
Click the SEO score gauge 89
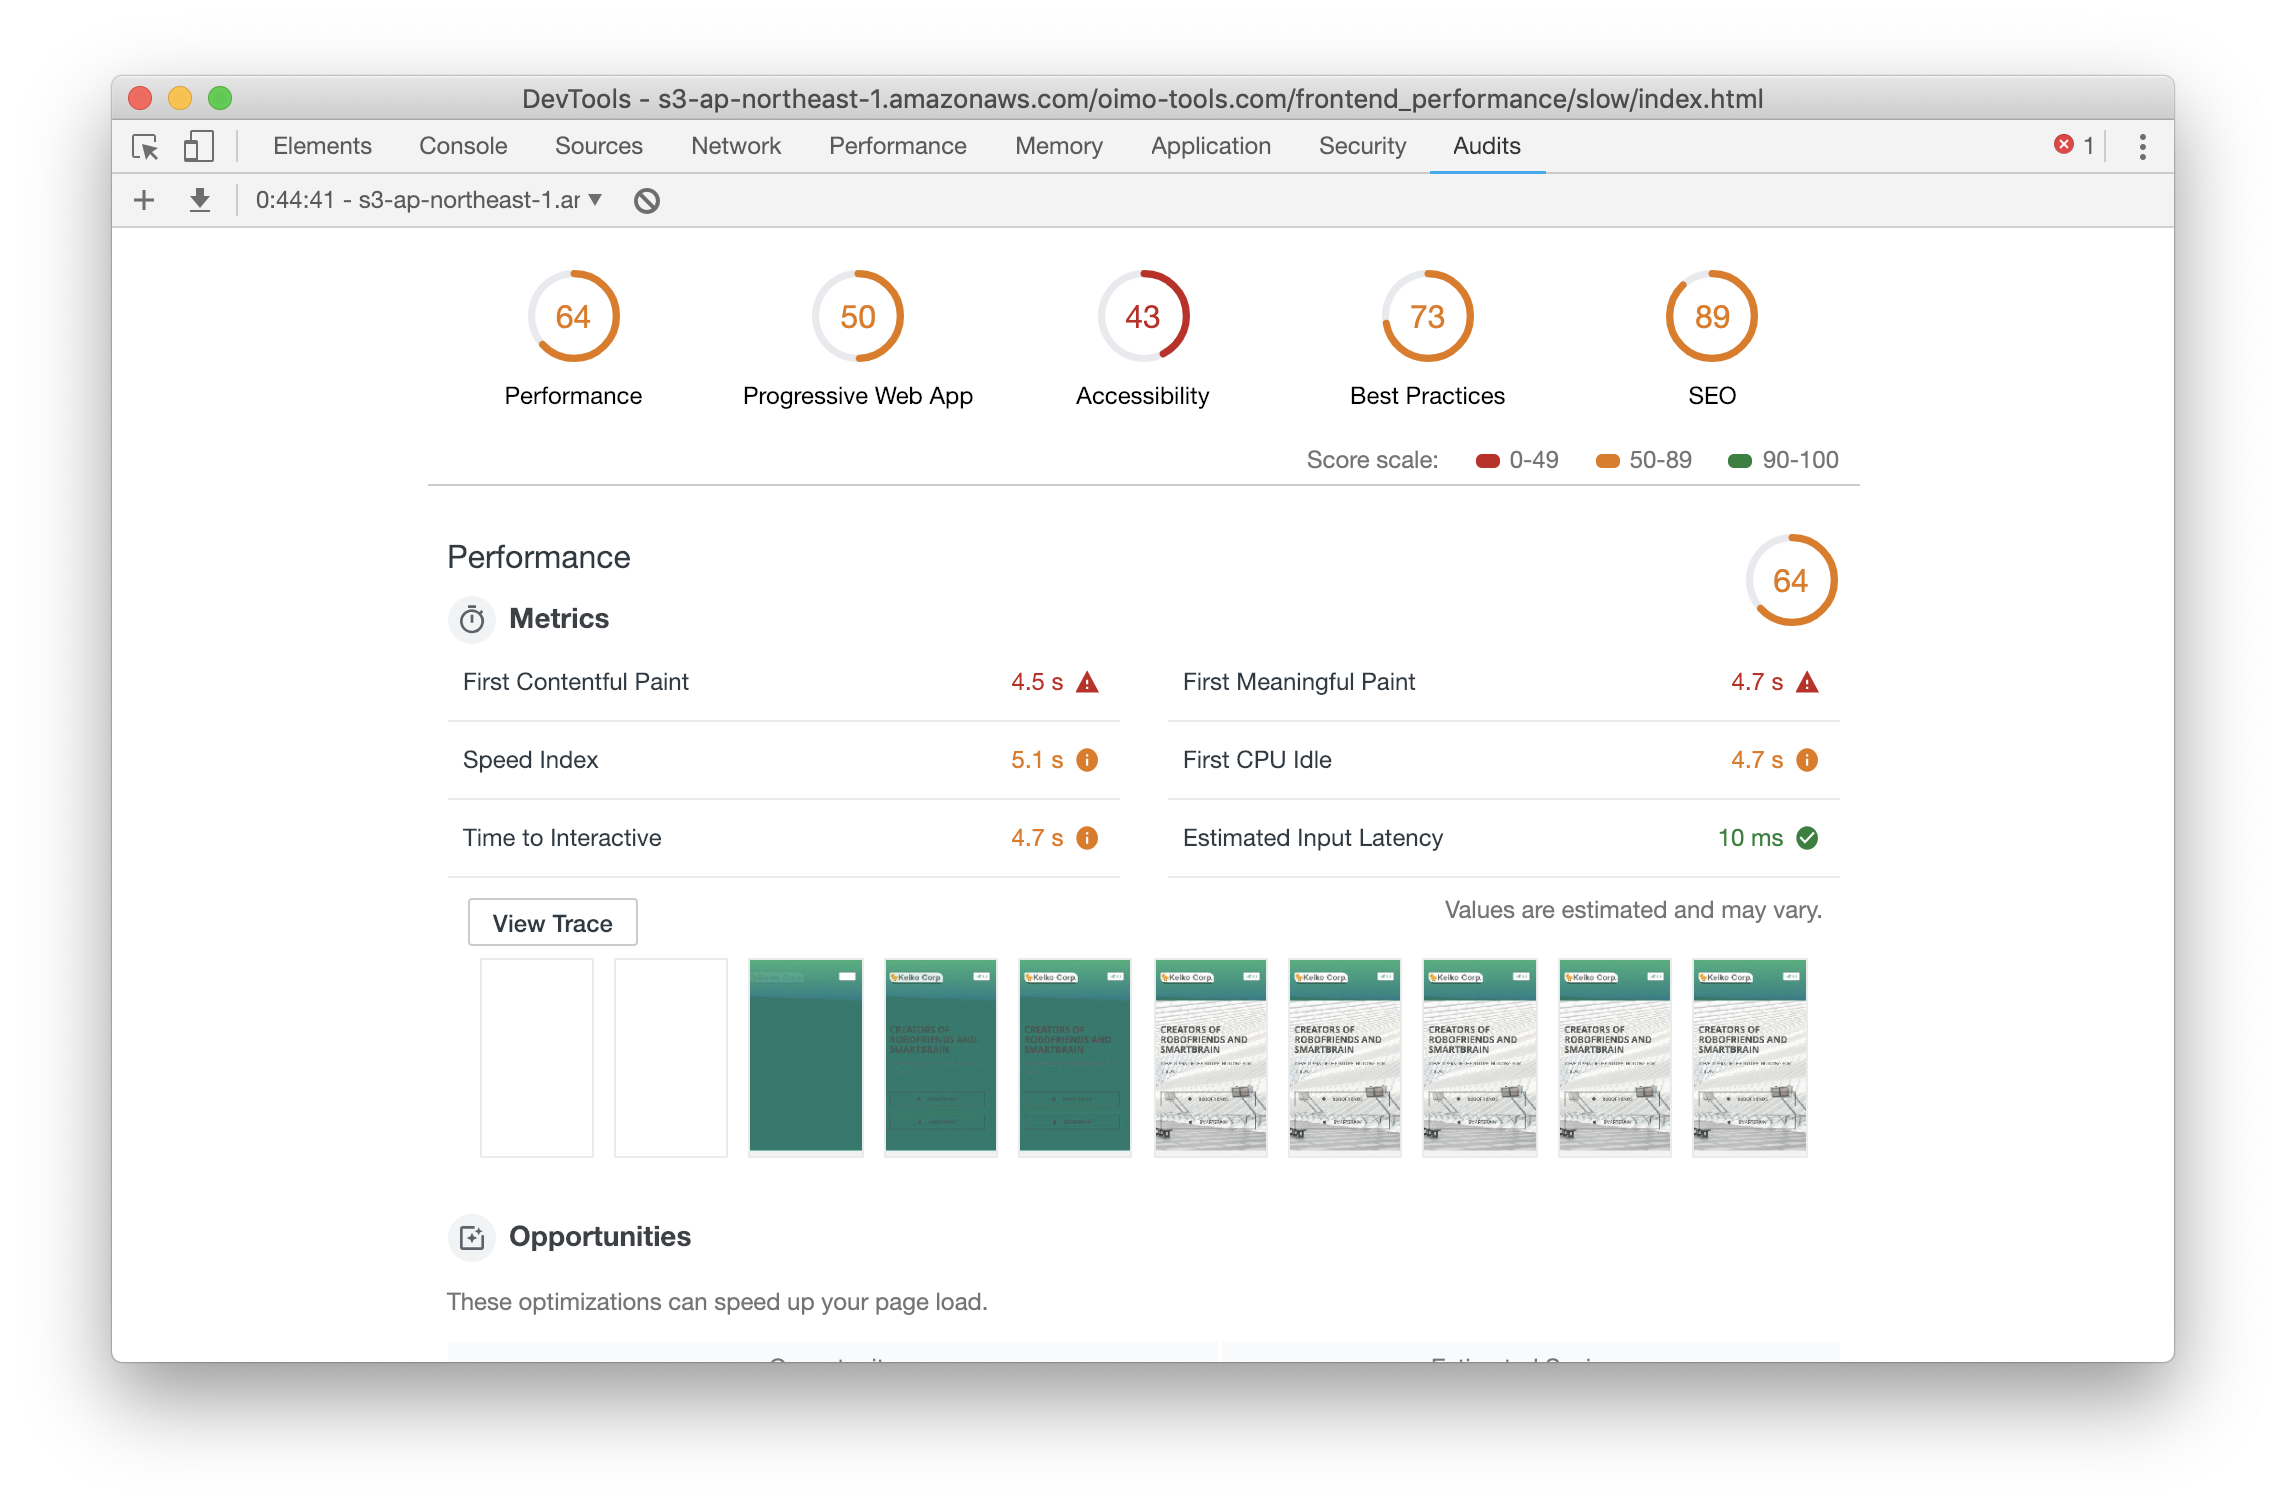1712,316
